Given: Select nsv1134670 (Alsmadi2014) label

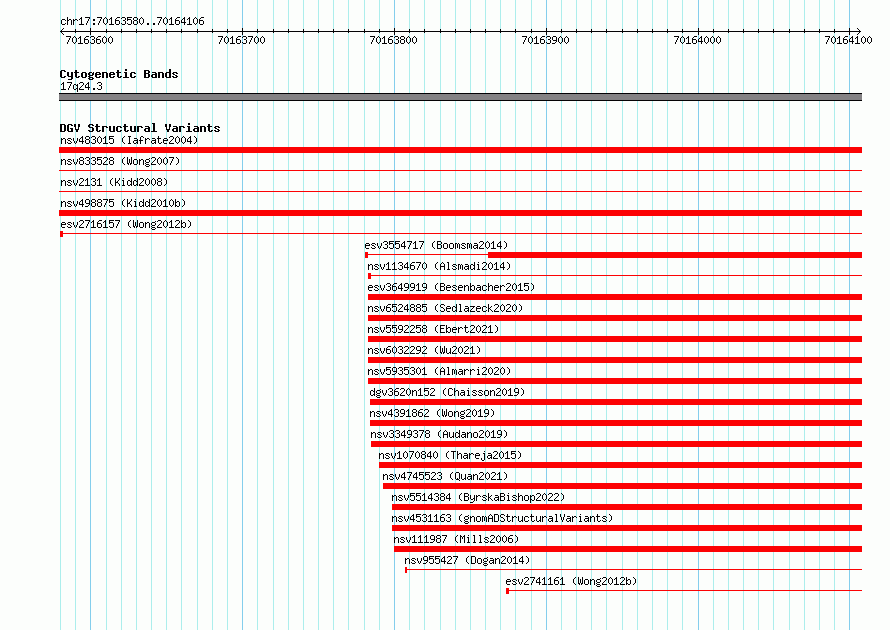Looking at the screenshot, I should click(439, 266).
